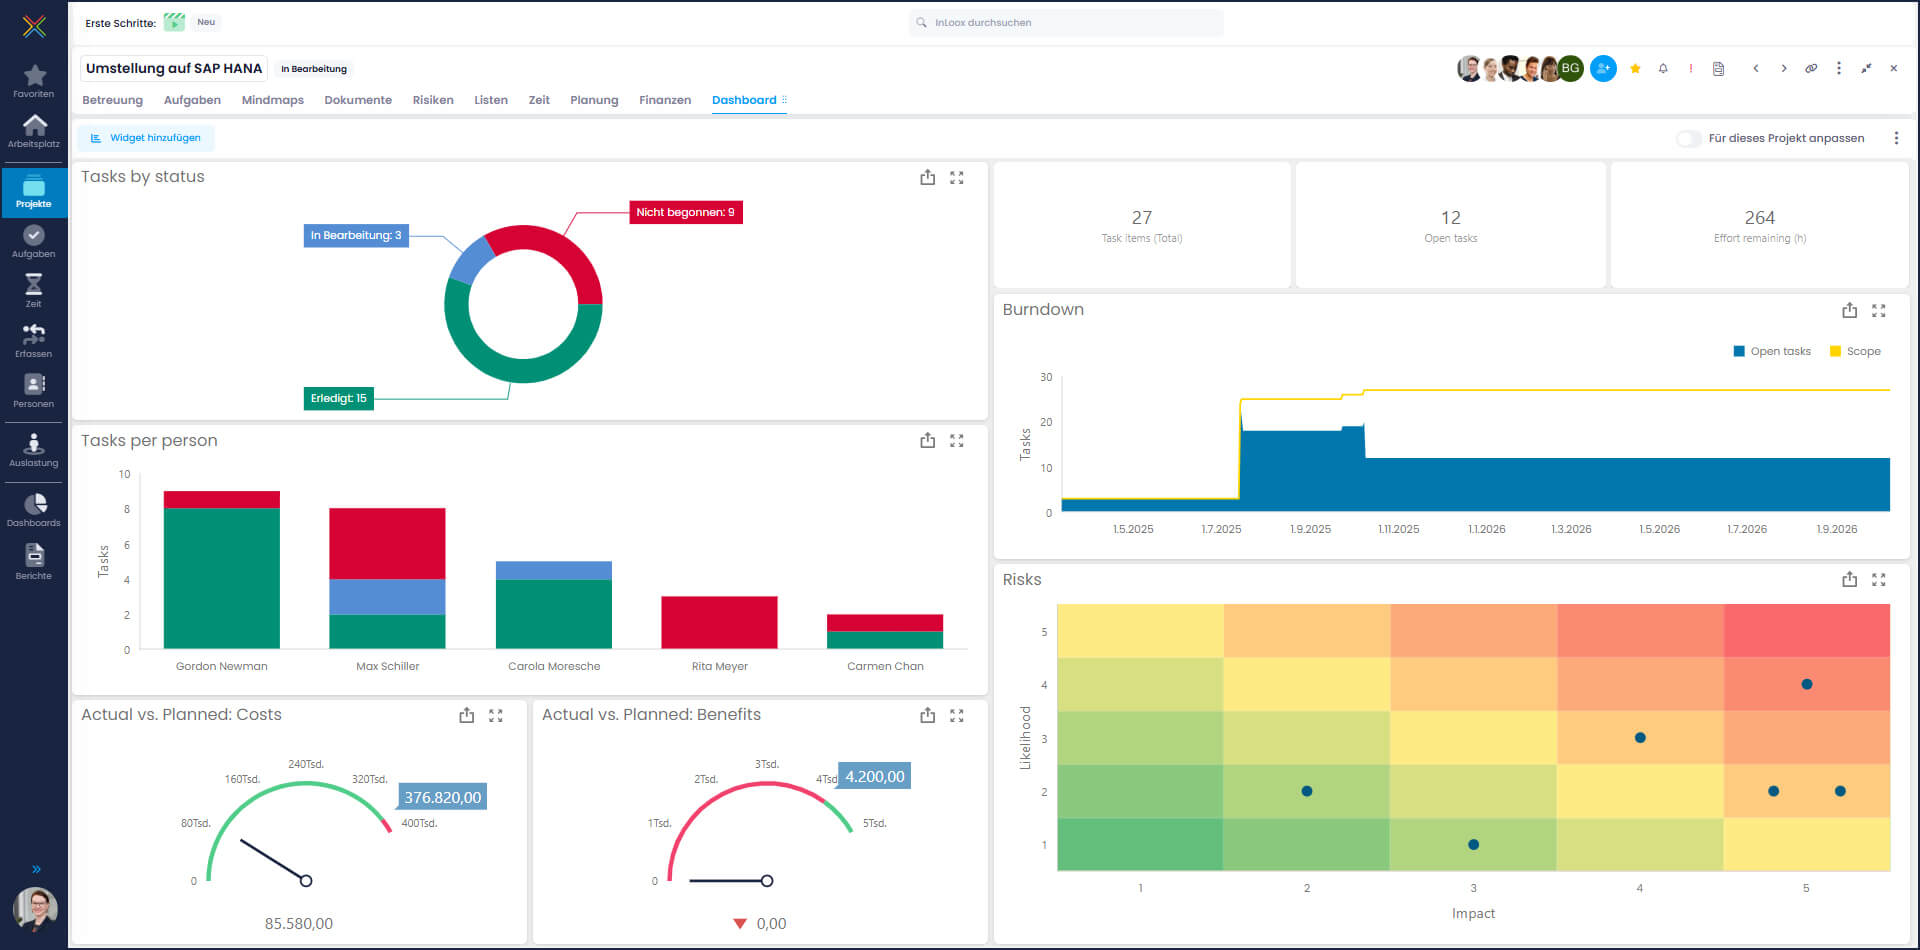Open the Listen tab
The width and height of the screenshot is (1920, 950).
(491, 100)
